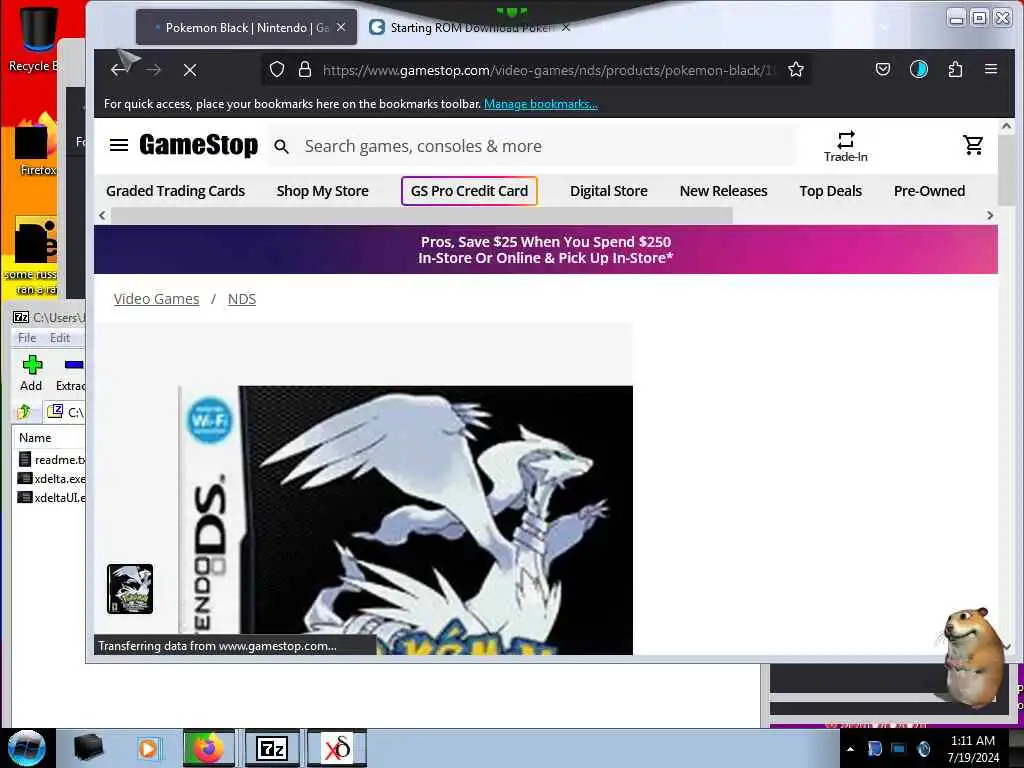
Task: Open the NDS breadcrumb link
Action: pos(242,299)
